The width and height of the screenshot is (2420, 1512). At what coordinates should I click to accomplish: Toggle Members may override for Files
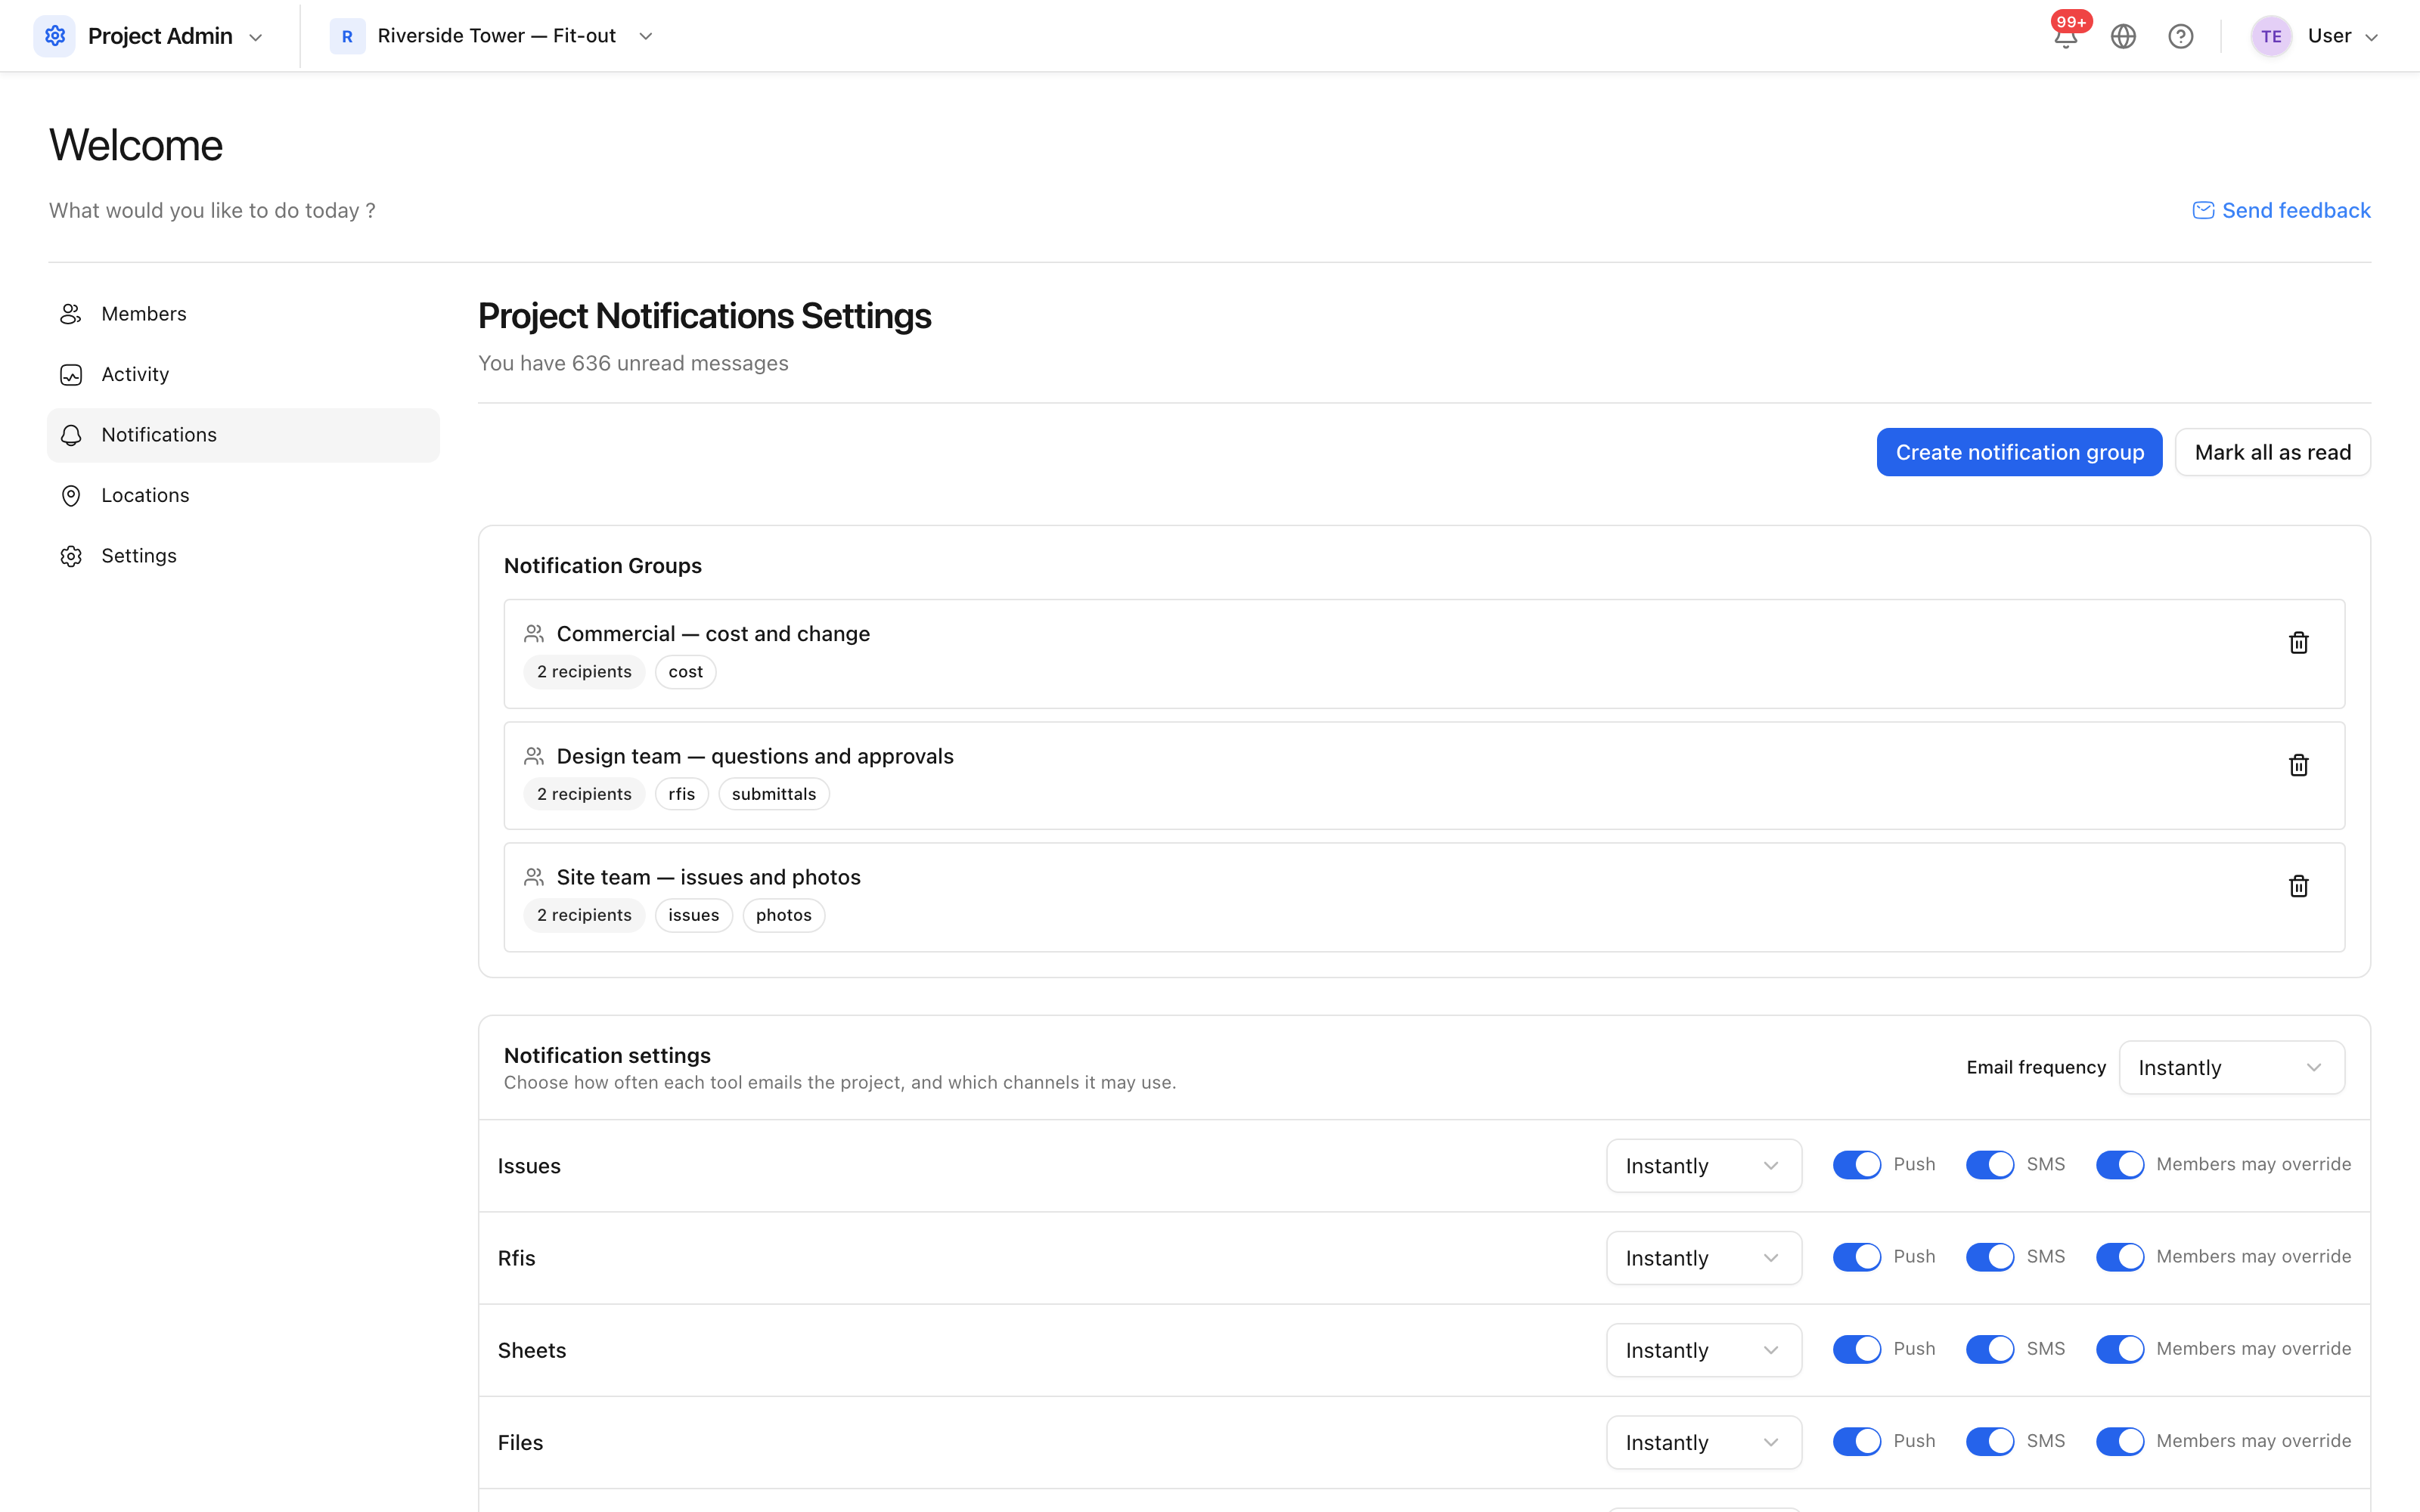(2120, 1441)
